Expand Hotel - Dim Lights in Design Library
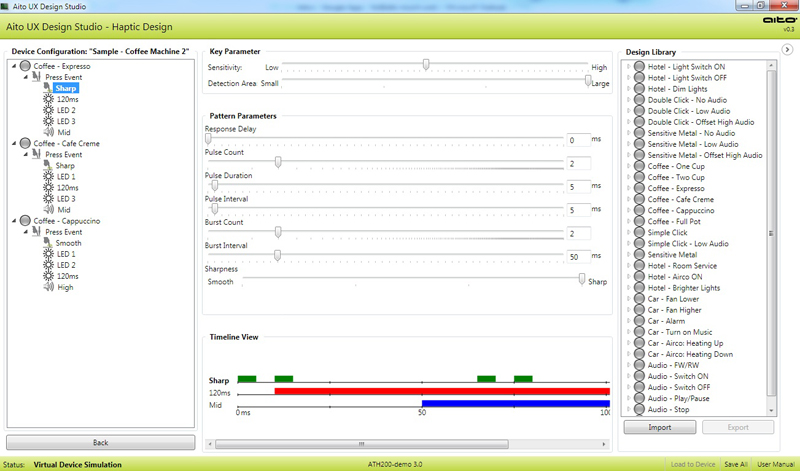The height and width of the screenshot is (471, 800). [628, 89]
